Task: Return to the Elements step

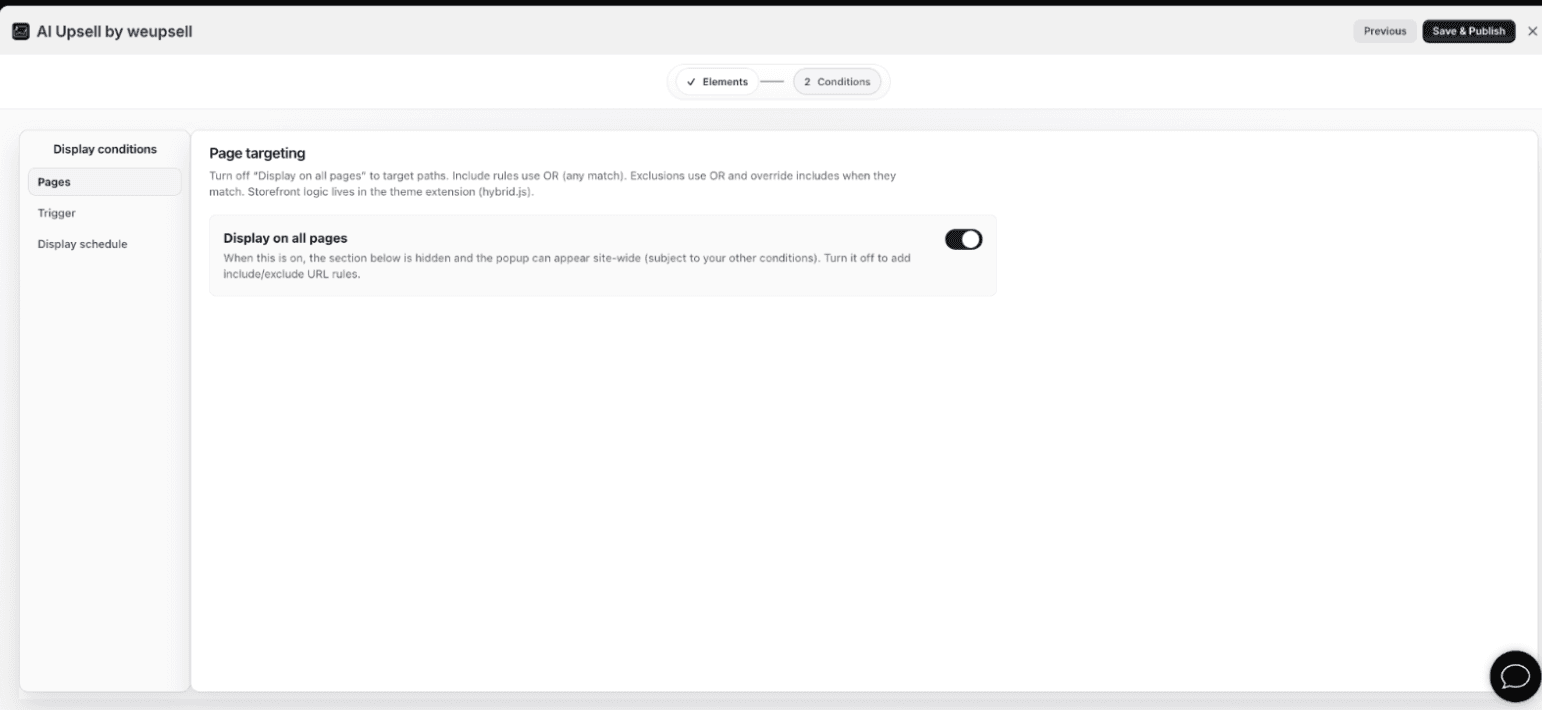Action: click(717, 82)
